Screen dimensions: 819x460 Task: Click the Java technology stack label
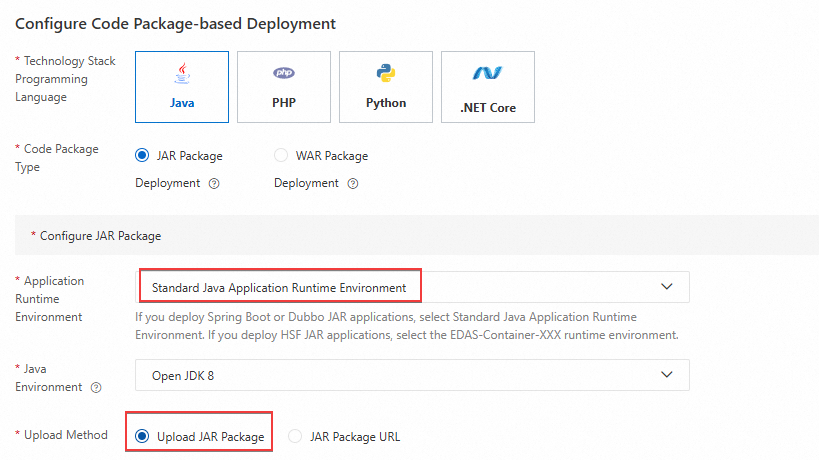point(181,103)
